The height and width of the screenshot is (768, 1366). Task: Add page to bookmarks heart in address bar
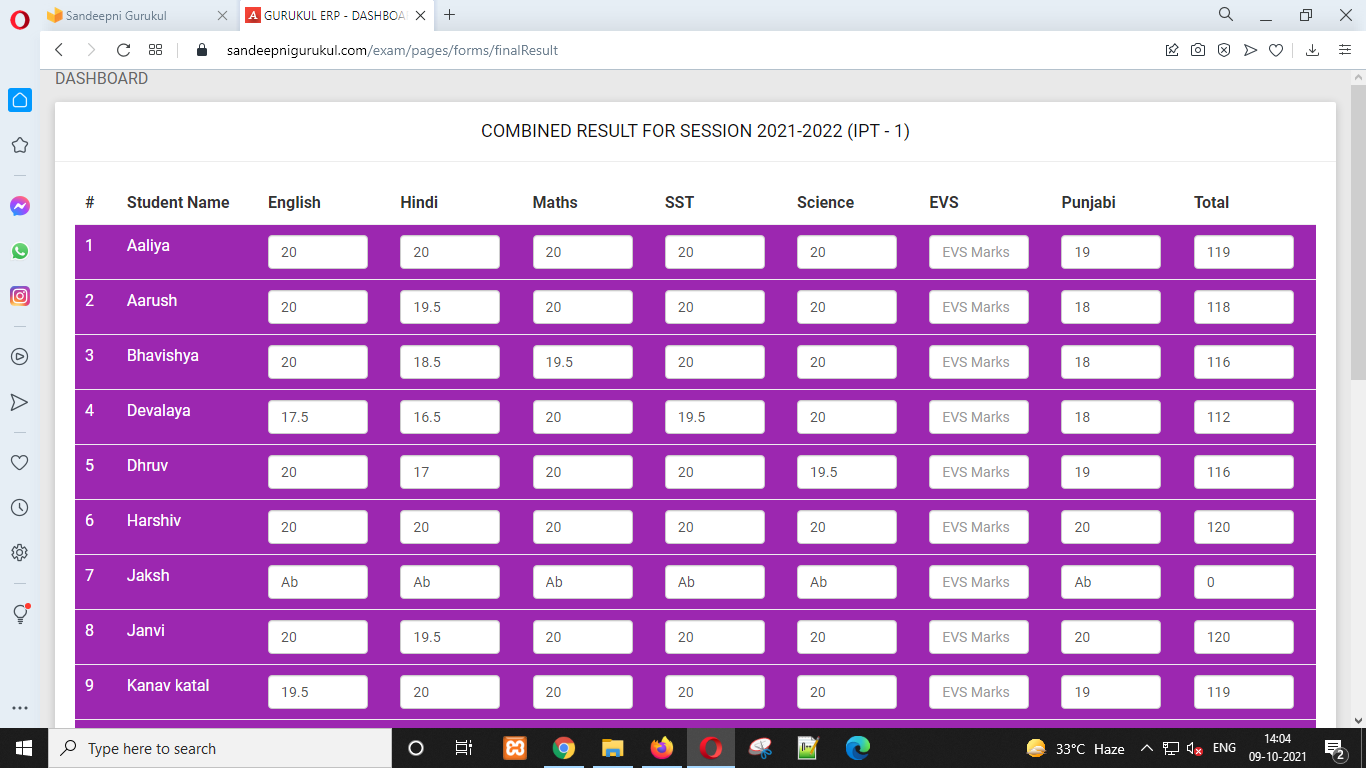[x=1276, y=50]
